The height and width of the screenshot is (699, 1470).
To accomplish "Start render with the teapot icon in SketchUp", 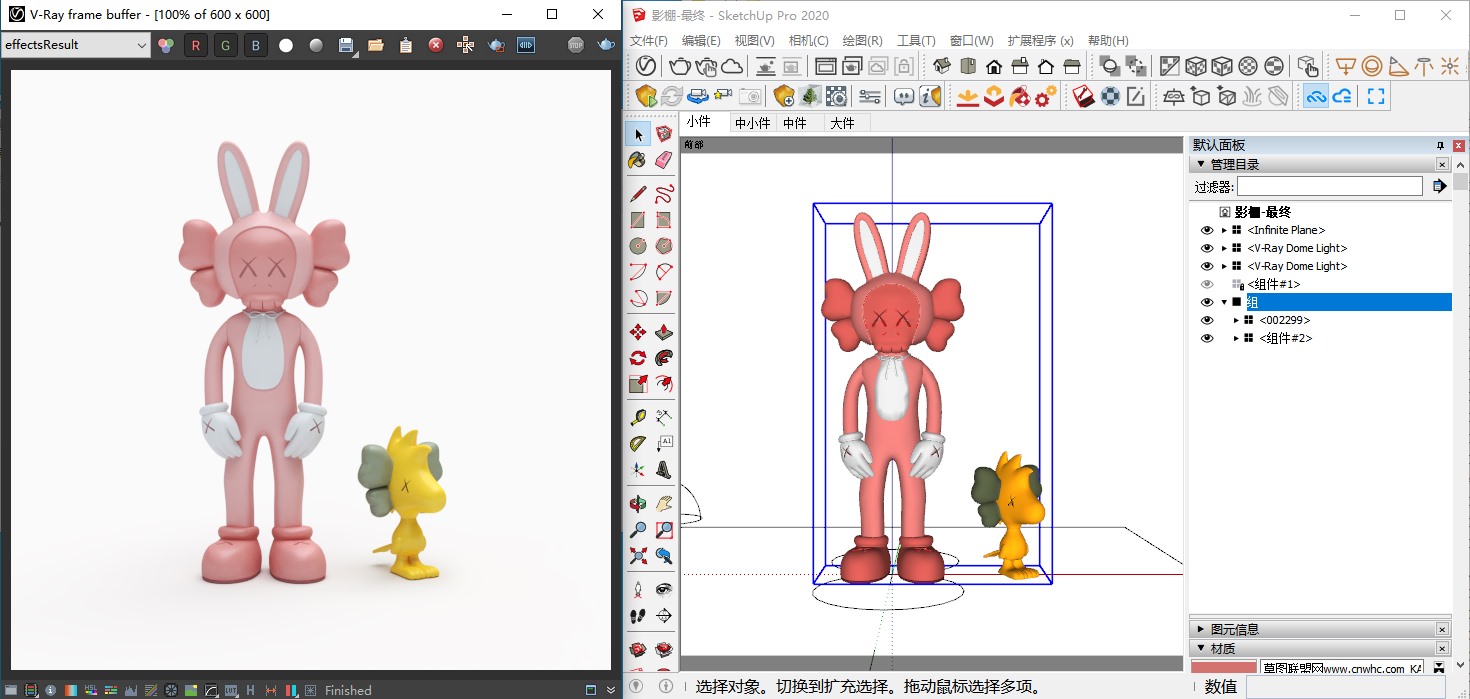I will pyautogui.click(x=680, y=66).
